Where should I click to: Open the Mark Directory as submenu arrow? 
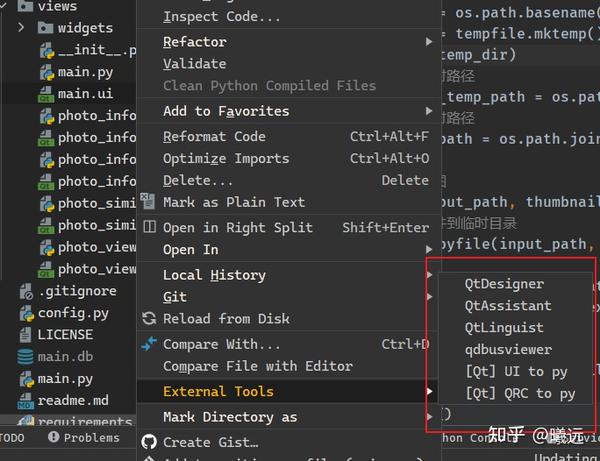(430, 416)
